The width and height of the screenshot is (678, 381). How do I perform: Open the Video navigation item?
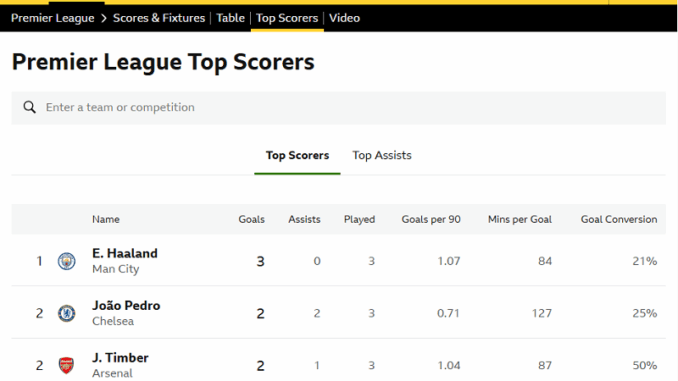[x=345, y=18]
